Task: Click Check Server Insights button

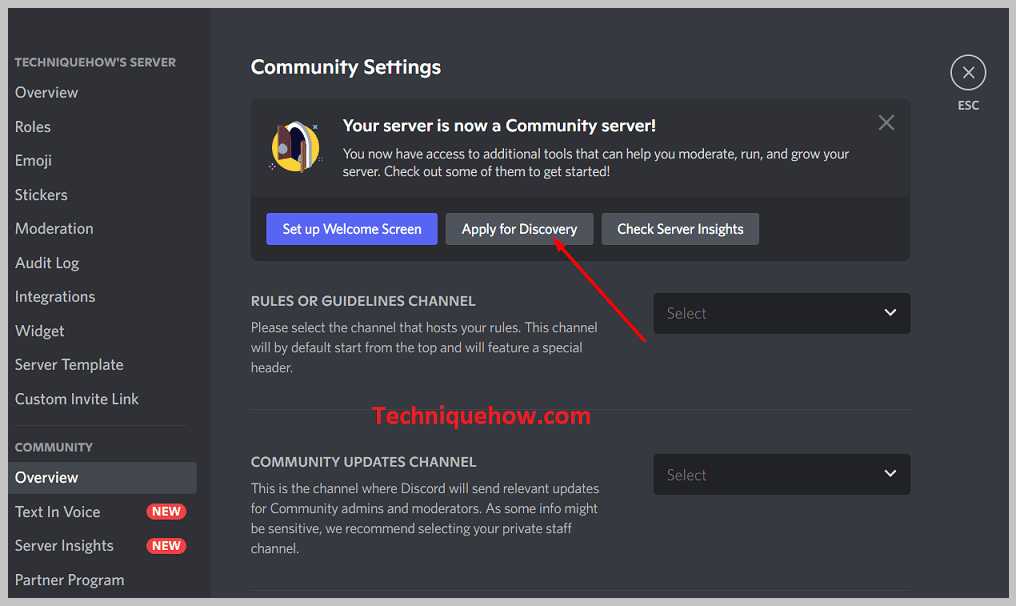Action: 680,229
